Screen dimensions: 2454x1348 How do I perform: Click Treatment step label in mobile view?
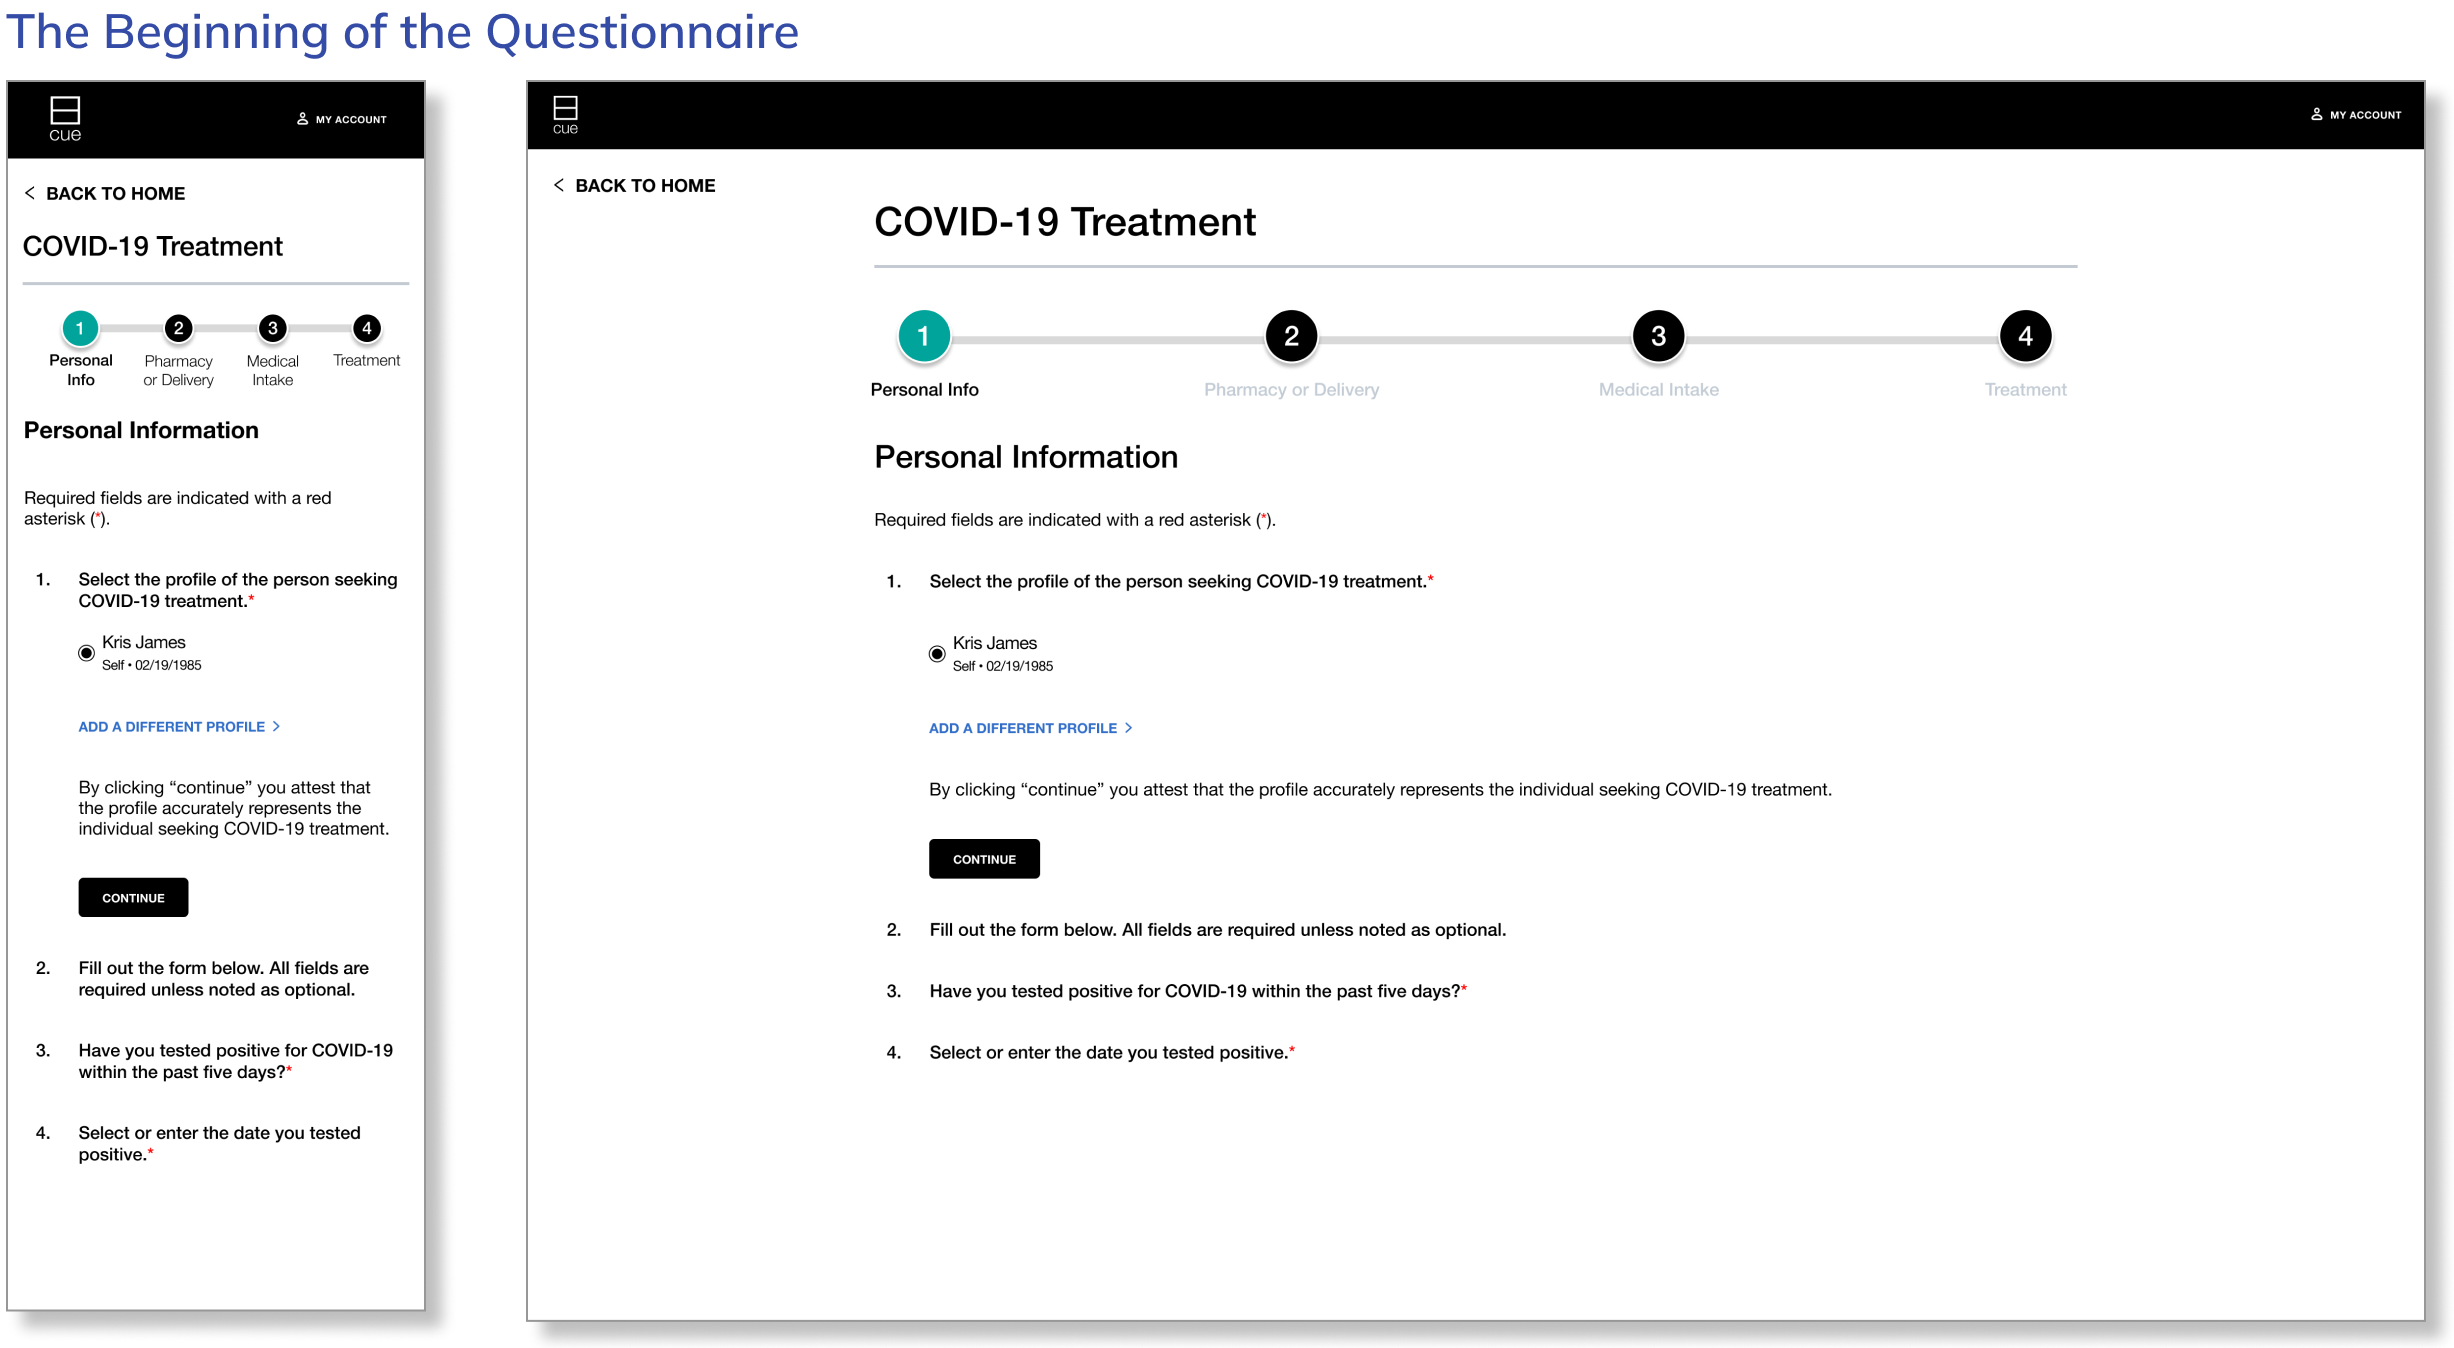pyautogui.click(x=366, y=360)
